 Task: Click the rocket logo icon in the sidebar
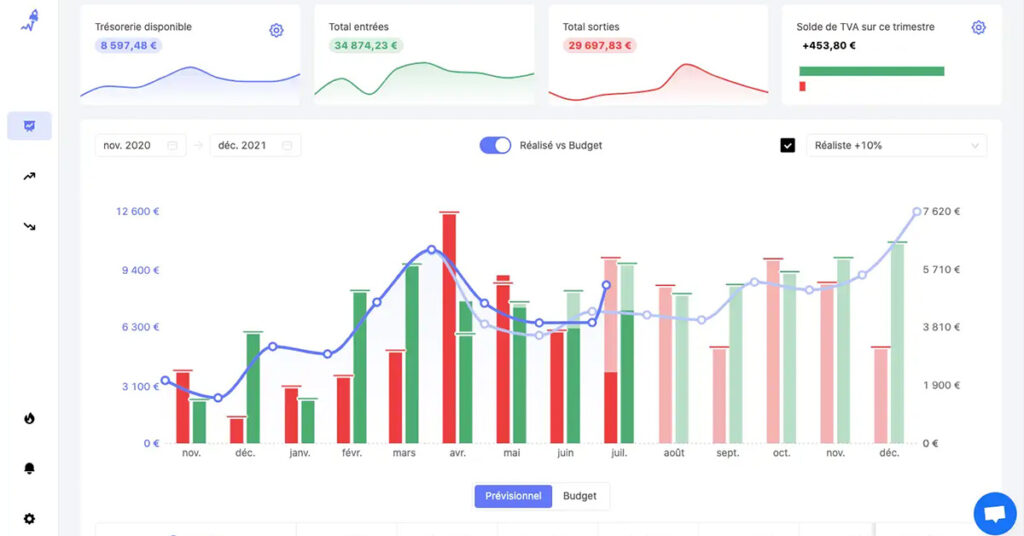pos(29,21)
